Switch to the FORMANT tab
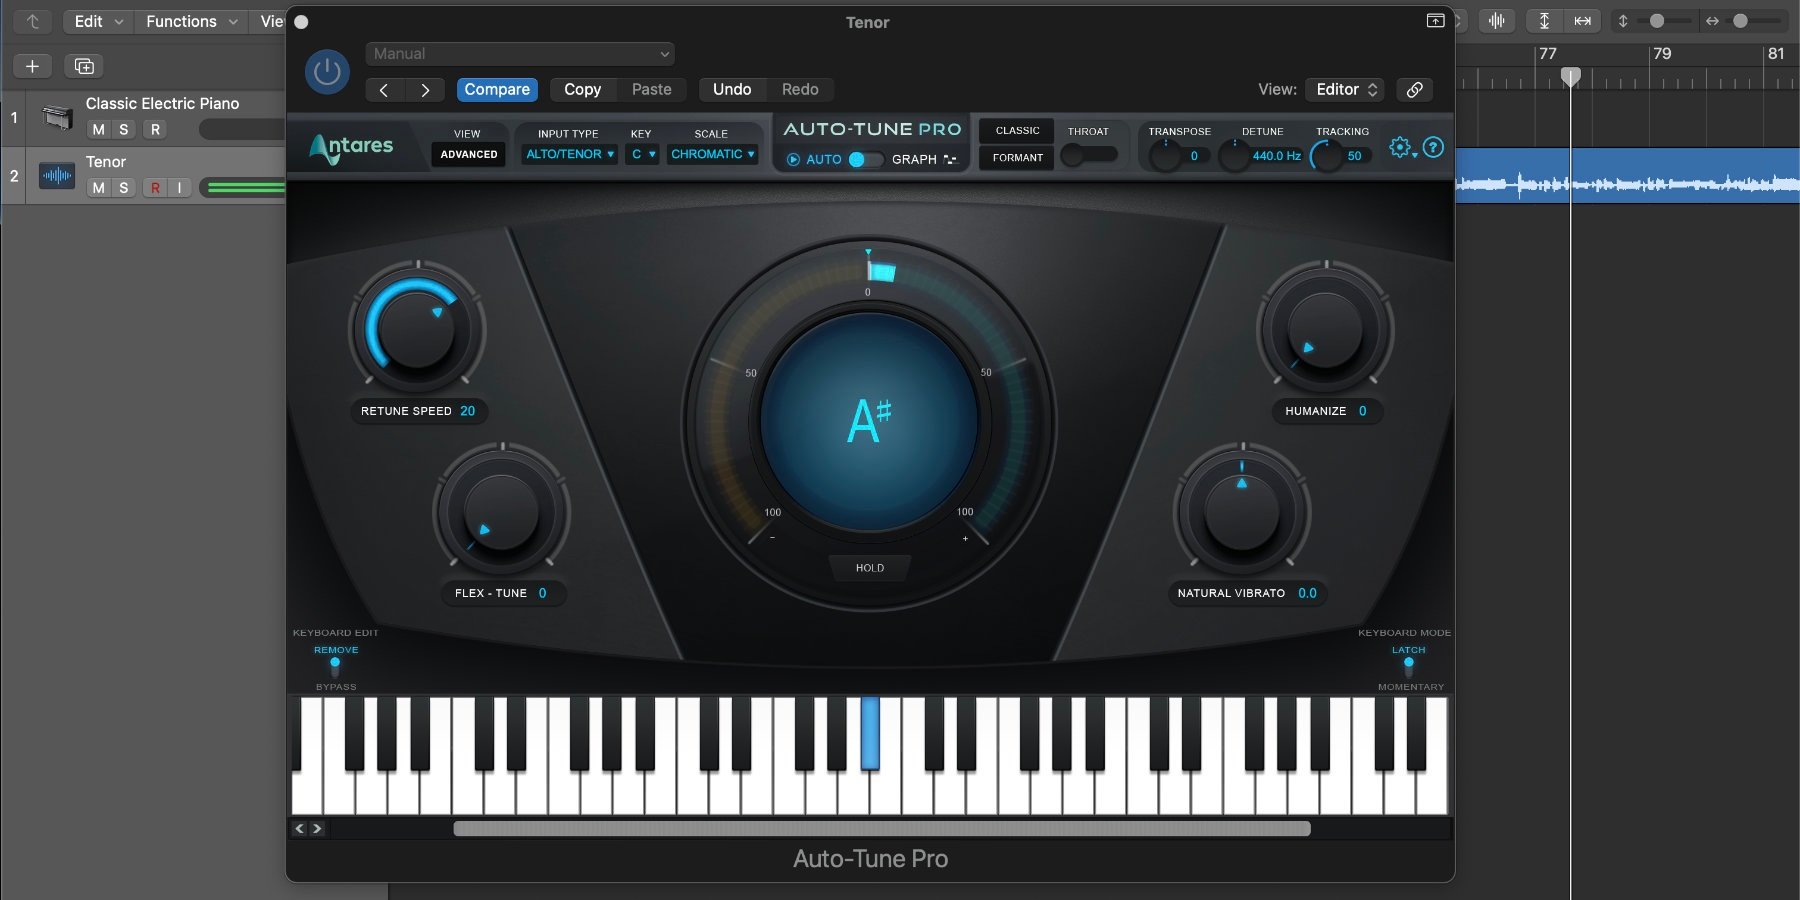The height and width of the screenshot is (900, 1800). (1016, 157)
